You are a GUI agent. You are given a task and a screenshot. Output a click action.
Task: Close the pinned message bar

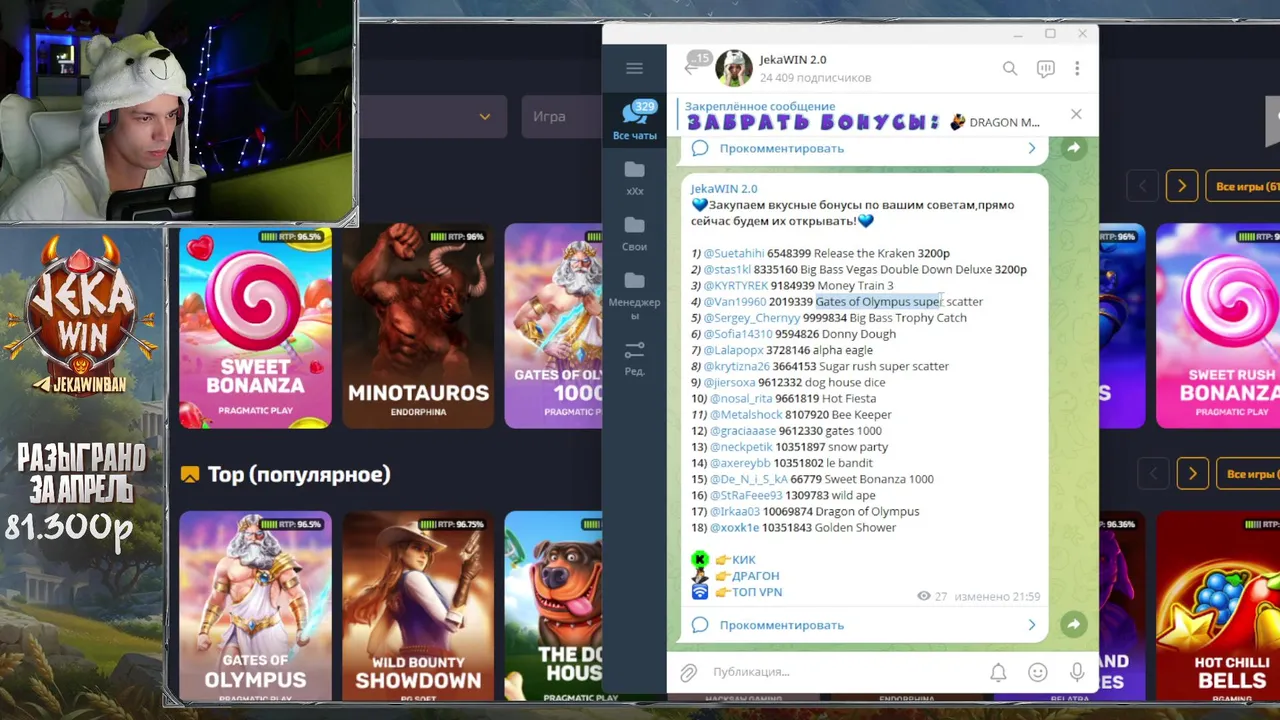pyautogui.click(x=1076, y=114)
